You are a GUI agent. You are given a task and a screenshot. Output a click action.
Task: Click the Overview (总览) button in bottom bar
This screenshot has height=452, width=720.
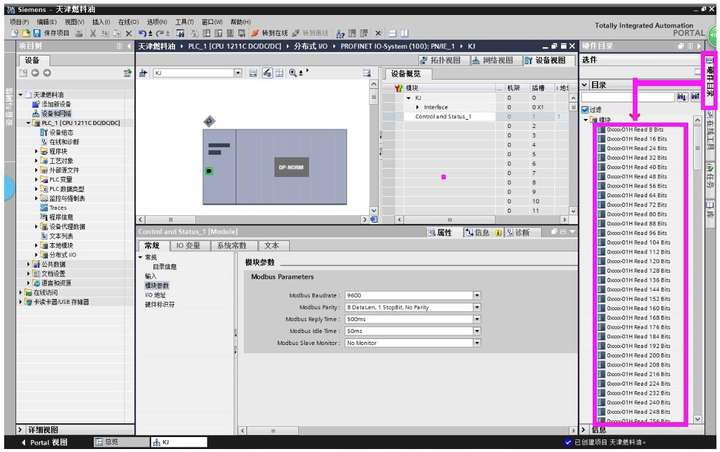pyautogui.click(x=121, y=442)
